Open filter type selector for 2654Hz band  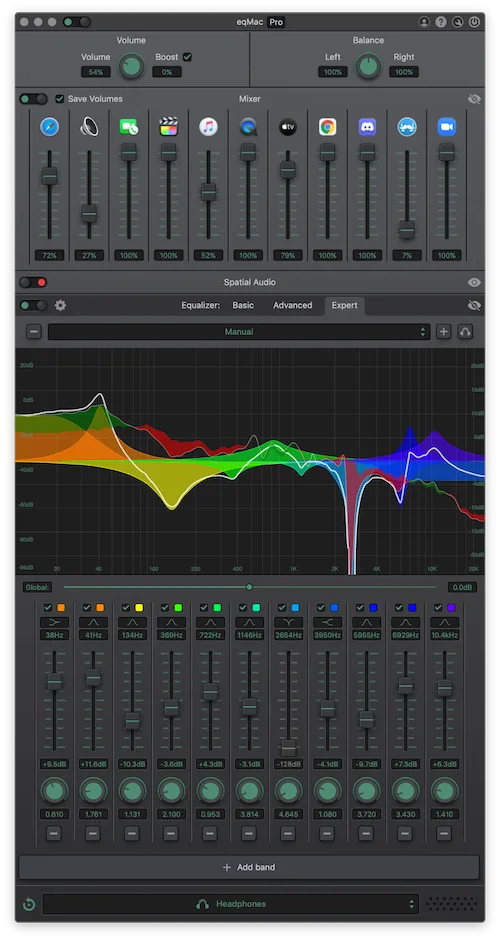pyautogui.click(x=288, y=622)
